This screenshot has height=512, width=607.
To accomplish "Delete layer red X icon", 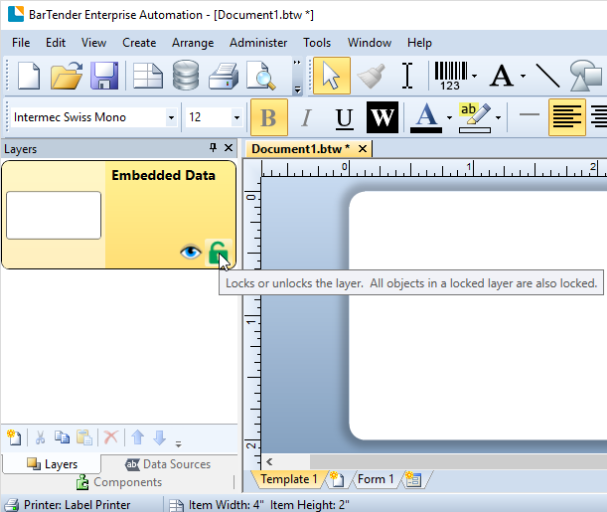I will click(111, 438).
